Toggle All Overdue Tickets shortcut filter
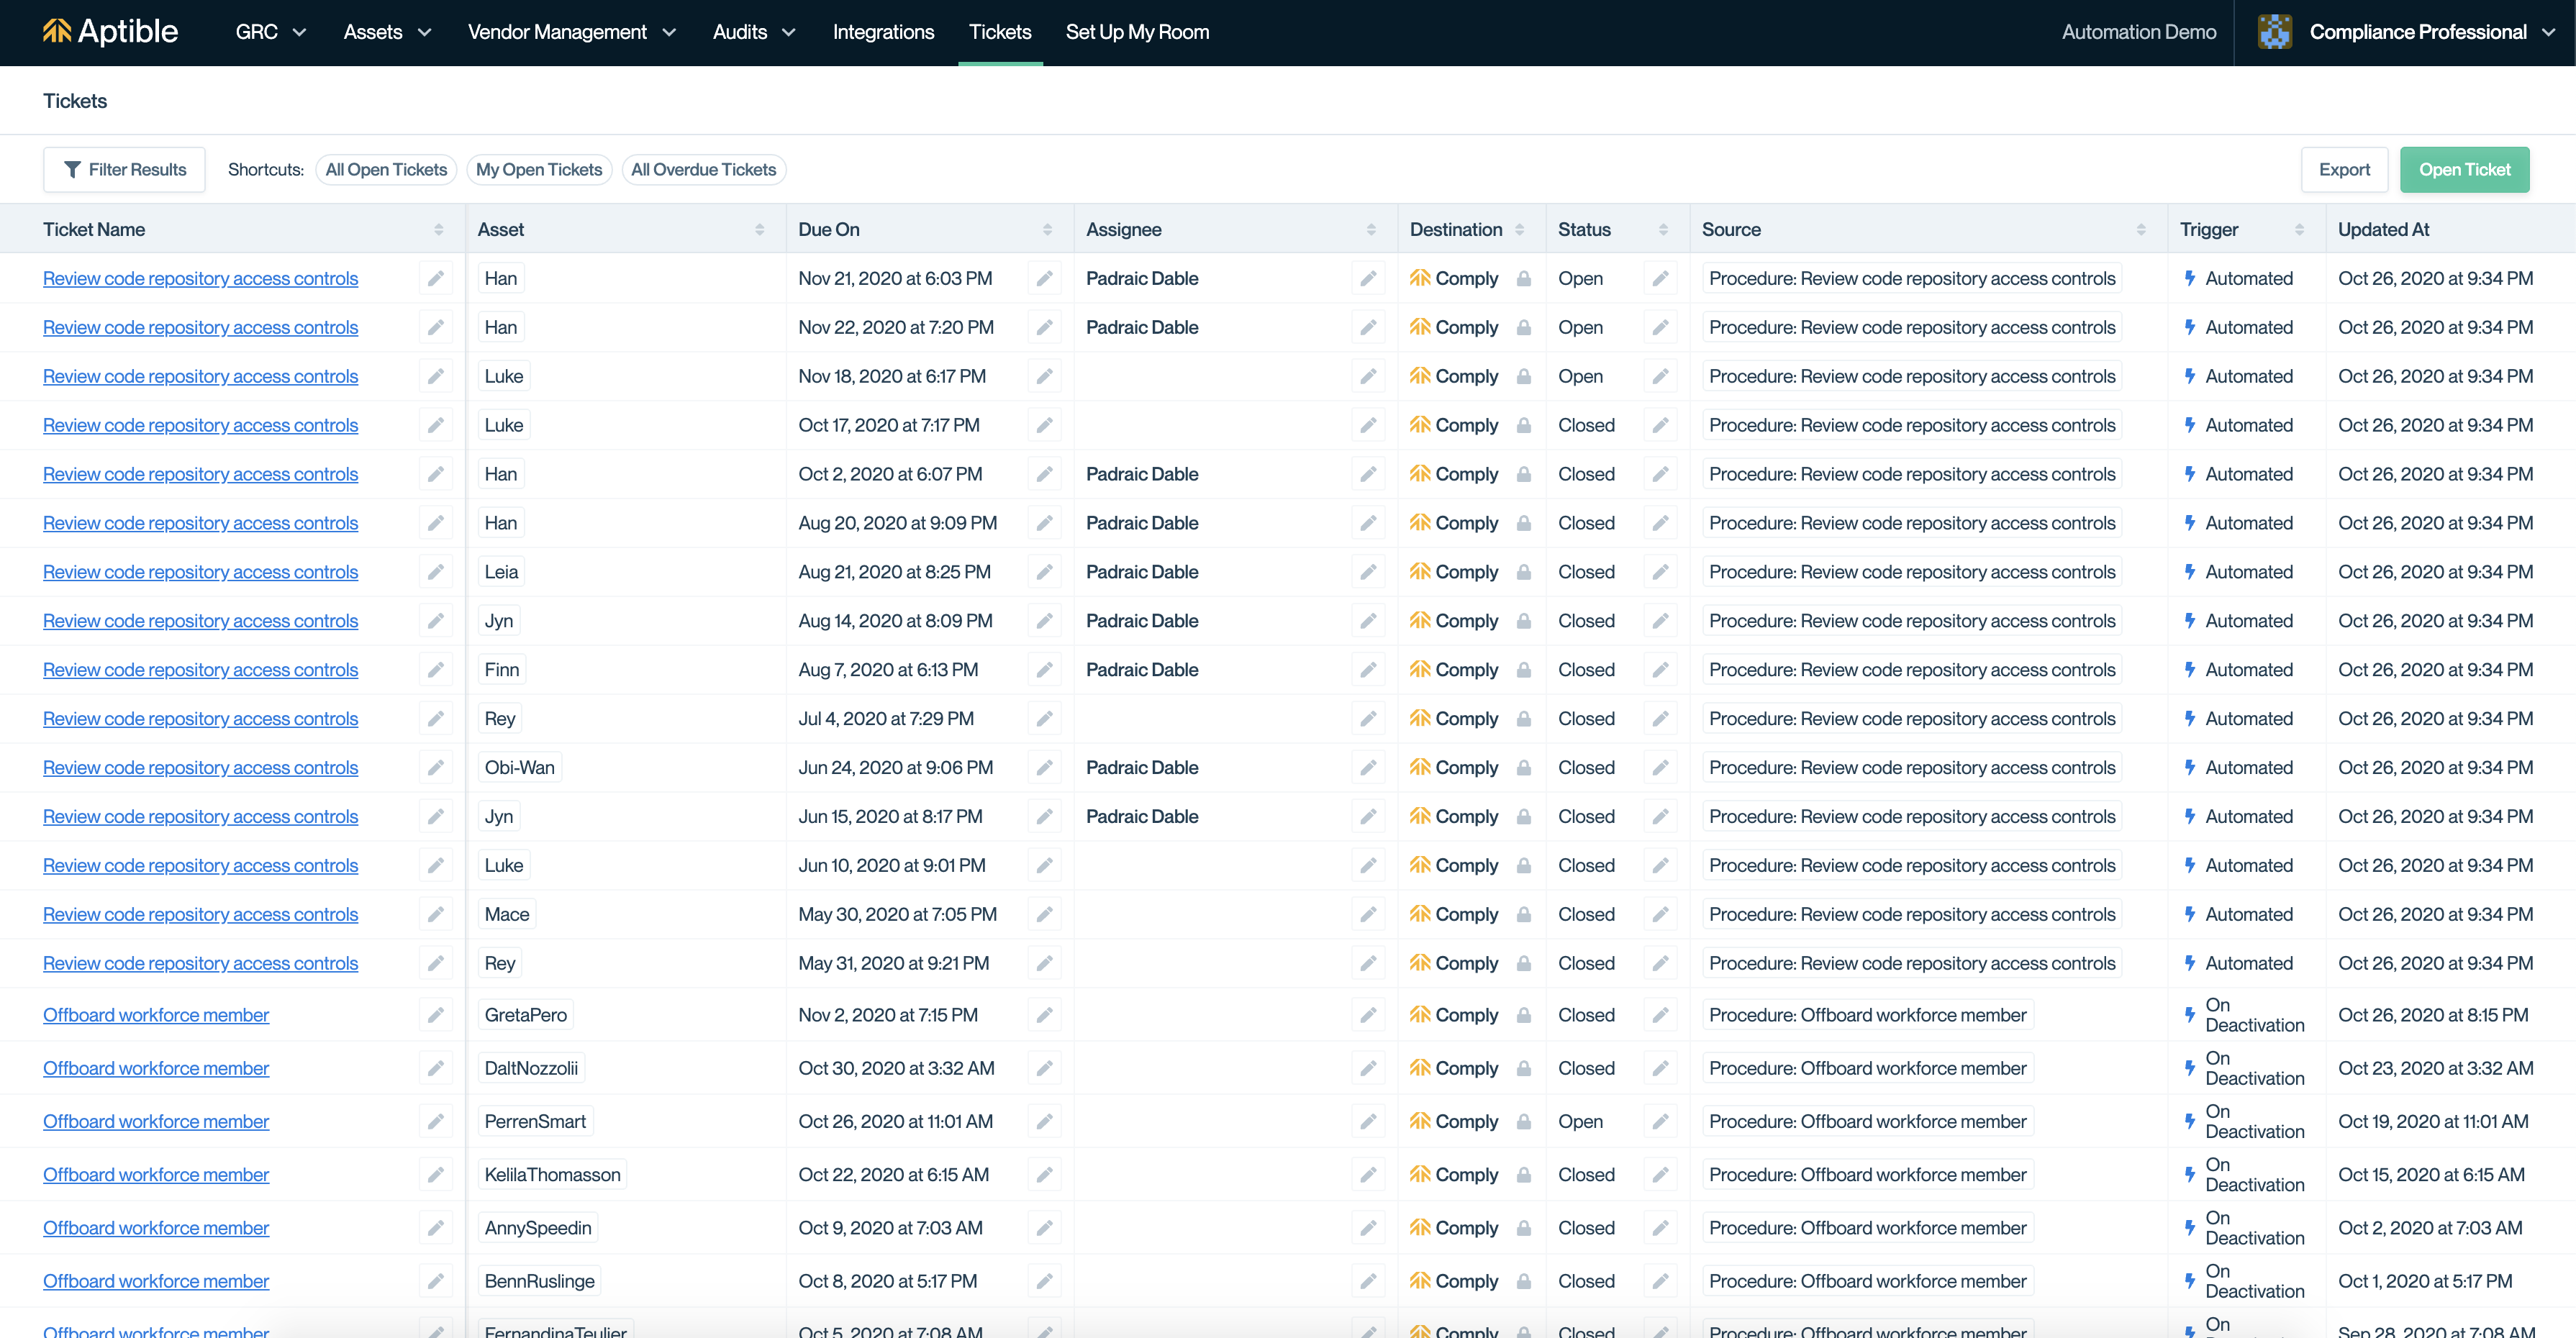 pos(703,169)
